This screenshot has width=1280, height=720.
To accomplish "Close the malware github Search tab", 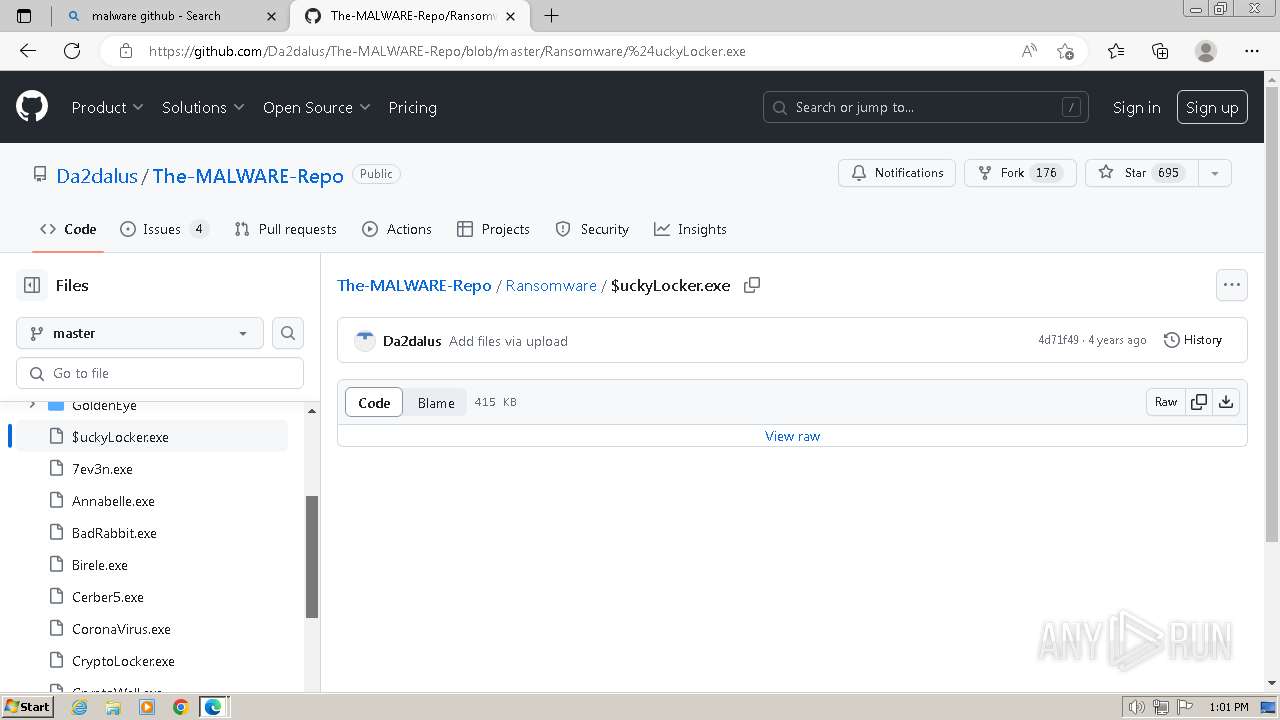I will coord(272,16).
